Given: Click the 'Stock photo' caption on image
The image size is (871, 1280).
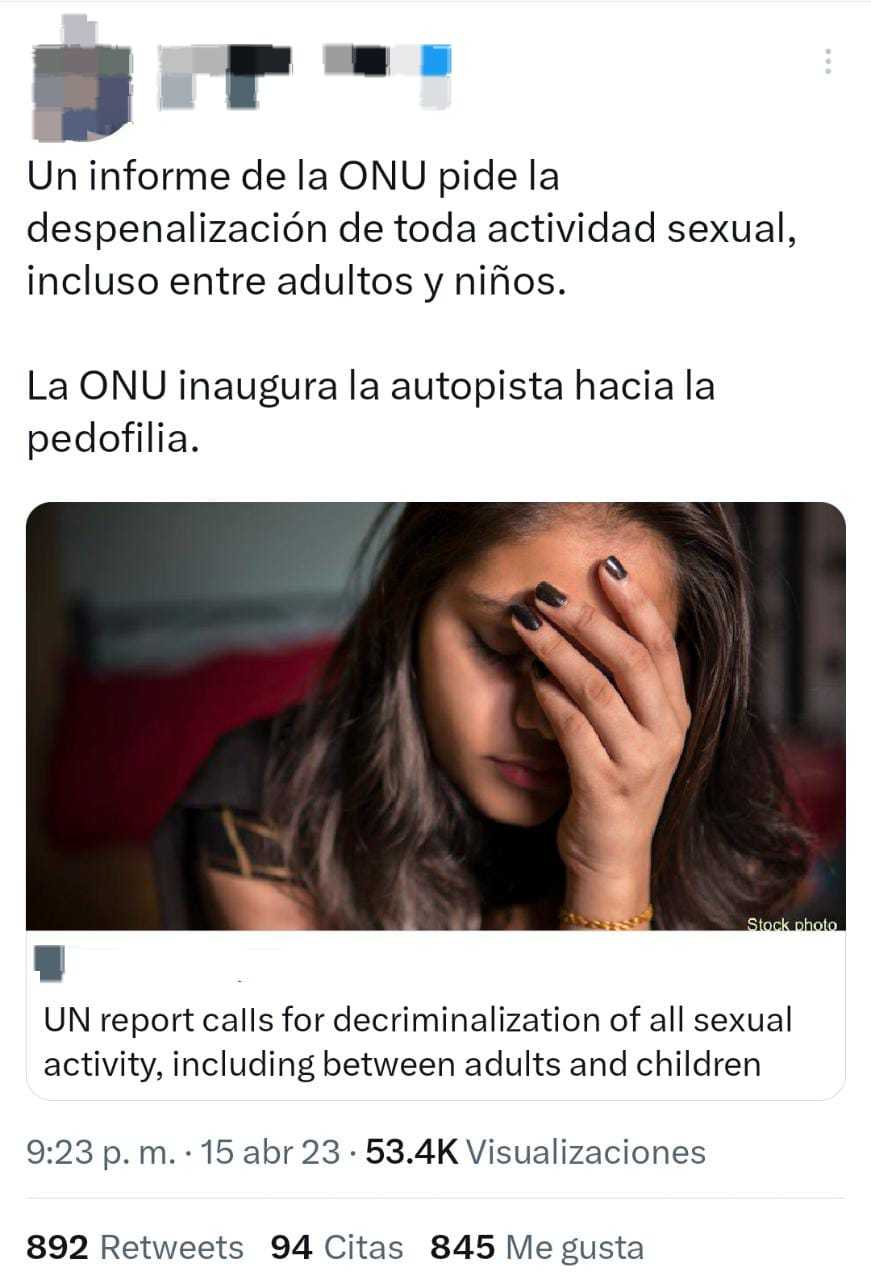Looking at the screenshot, I should (791, 924).
